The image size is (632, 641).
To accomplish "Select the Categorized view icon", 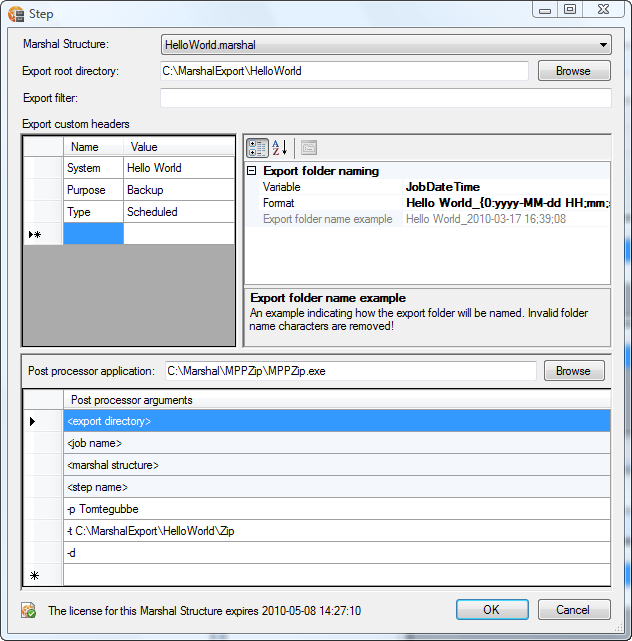I will 257,148.
